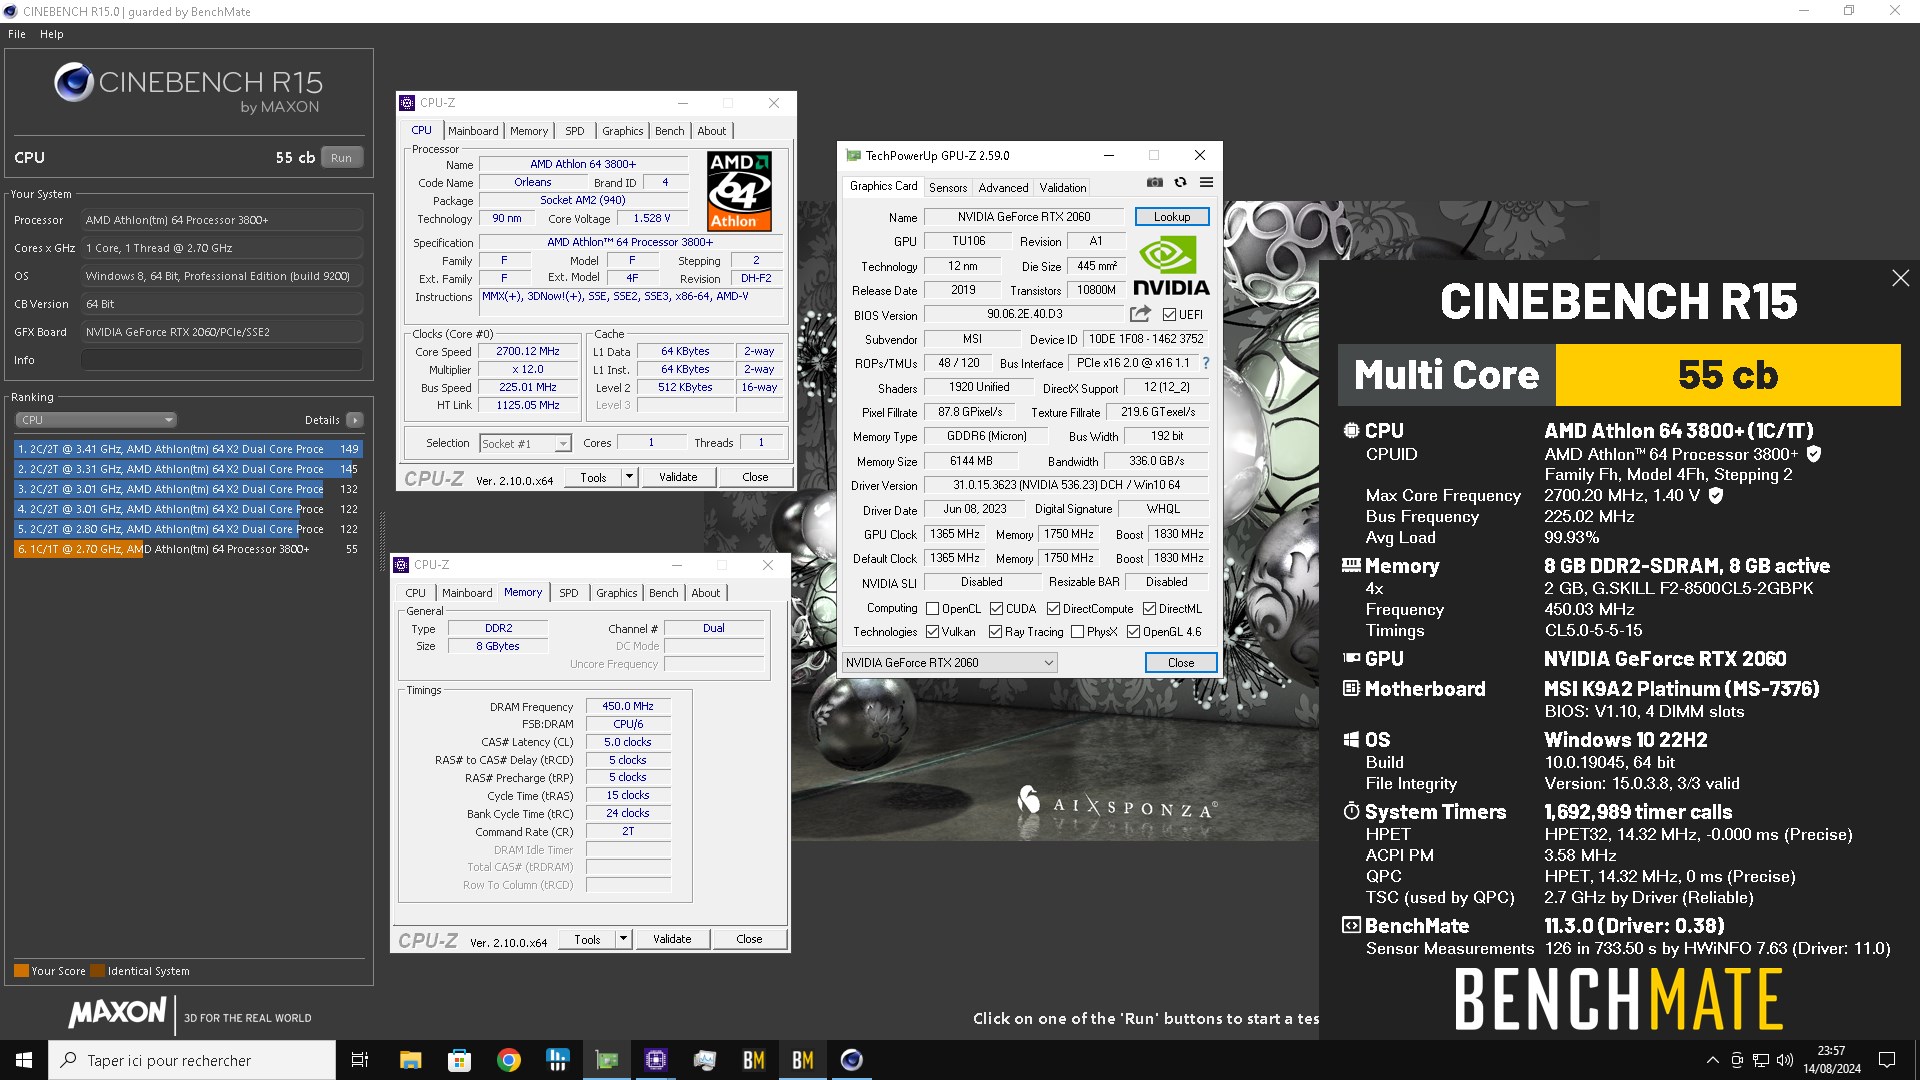Click Tools in the CPU-Z processor window
Image resolution: width=1920 pixels, height=1080 pixels.
coord(593,477)
